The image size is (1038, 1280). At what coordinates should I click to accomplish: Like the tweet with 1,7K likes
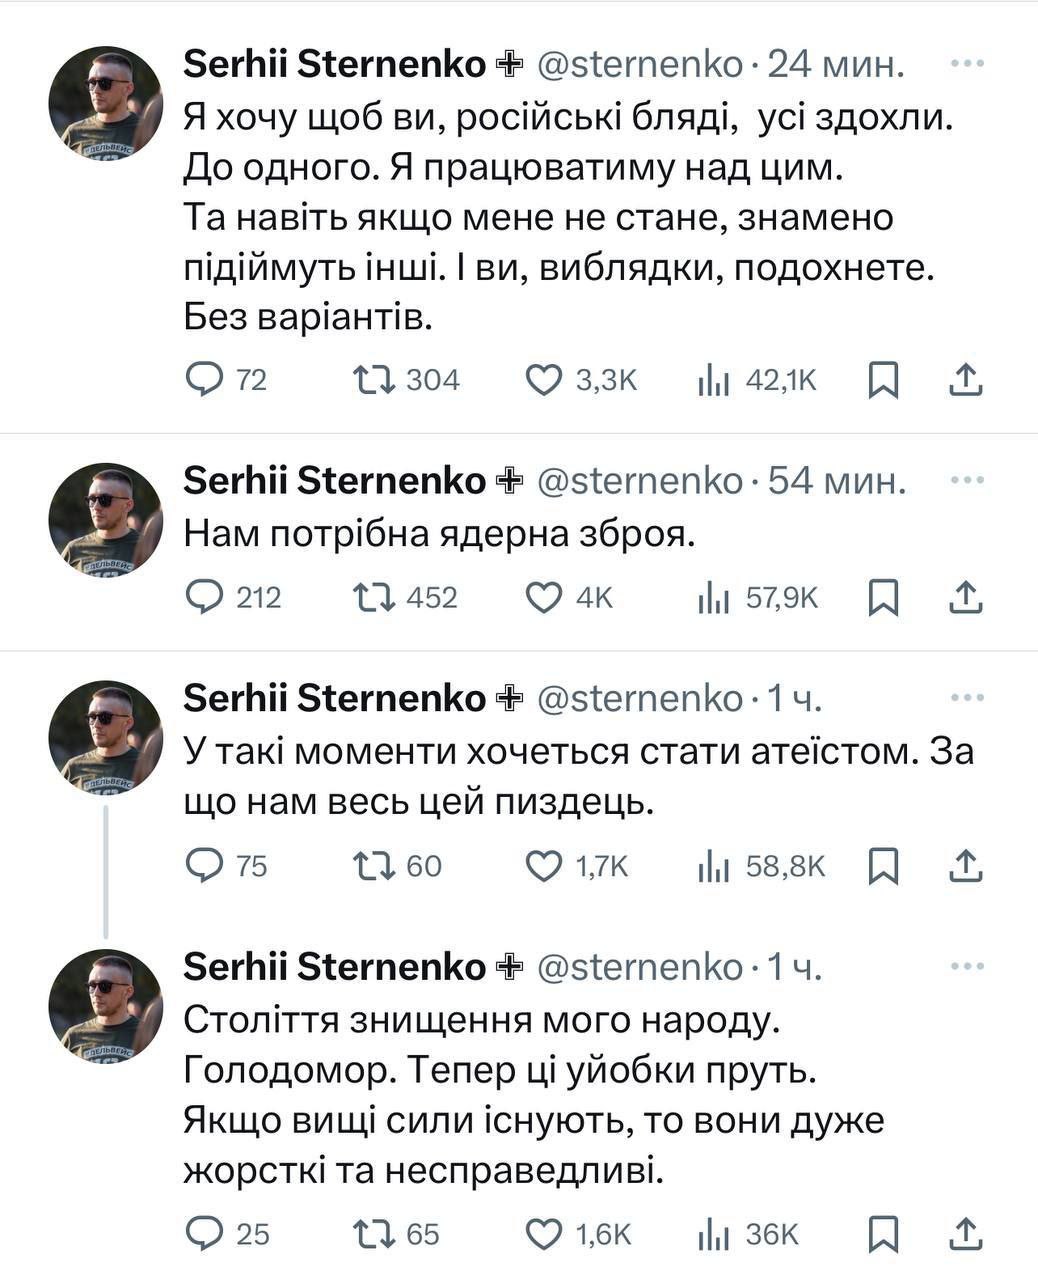(544, 865)
